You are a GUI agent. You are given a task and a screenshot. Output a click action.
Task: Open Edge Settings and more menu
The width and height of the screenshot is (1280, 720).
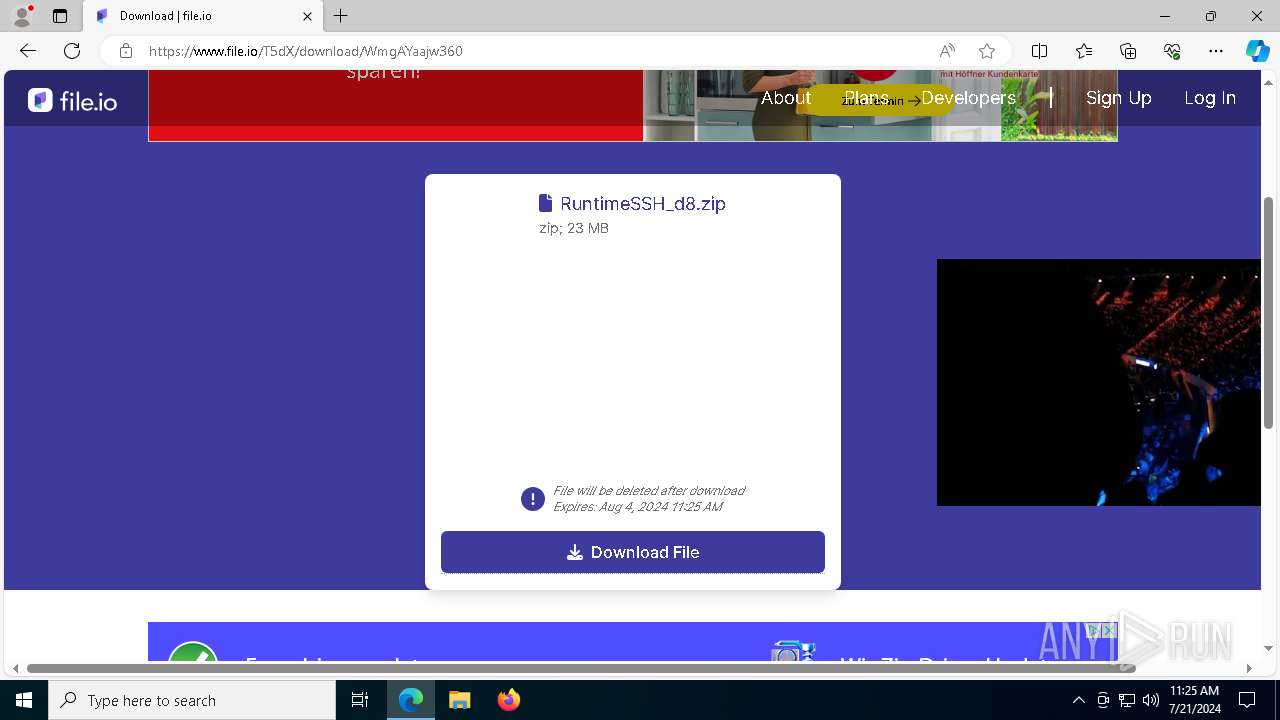pos(1216,51)
